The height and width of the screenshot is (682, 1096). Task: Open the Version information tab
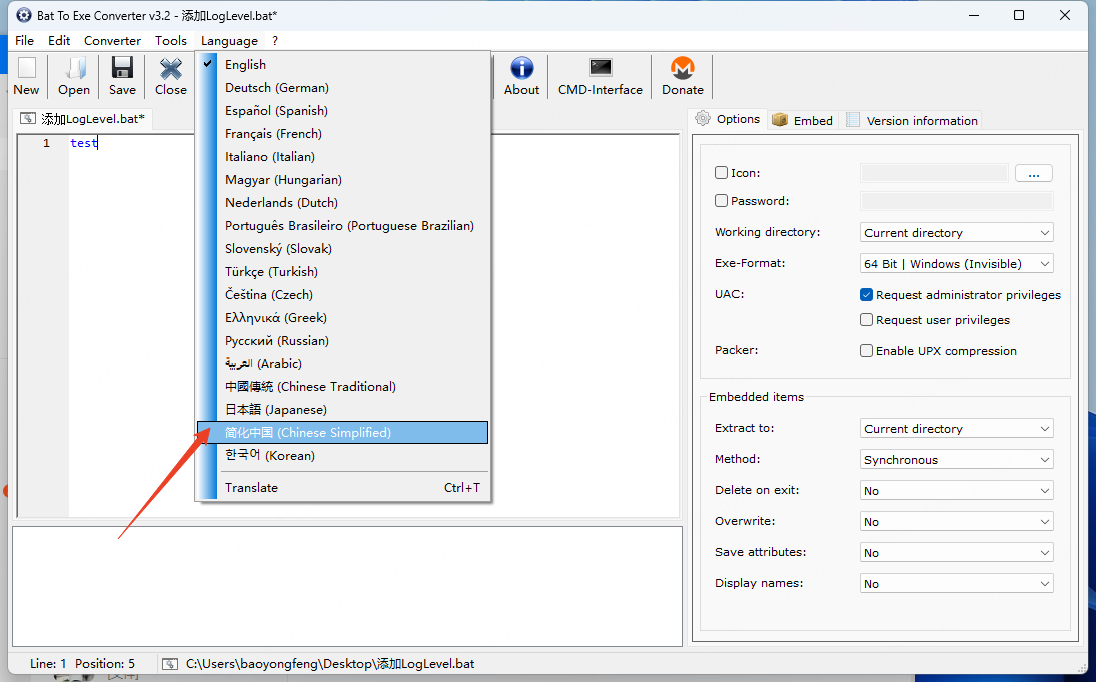(912, 120)
